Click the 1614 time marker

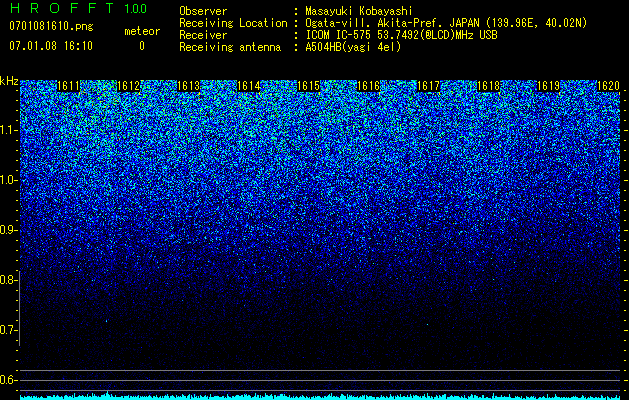point(249,86)
